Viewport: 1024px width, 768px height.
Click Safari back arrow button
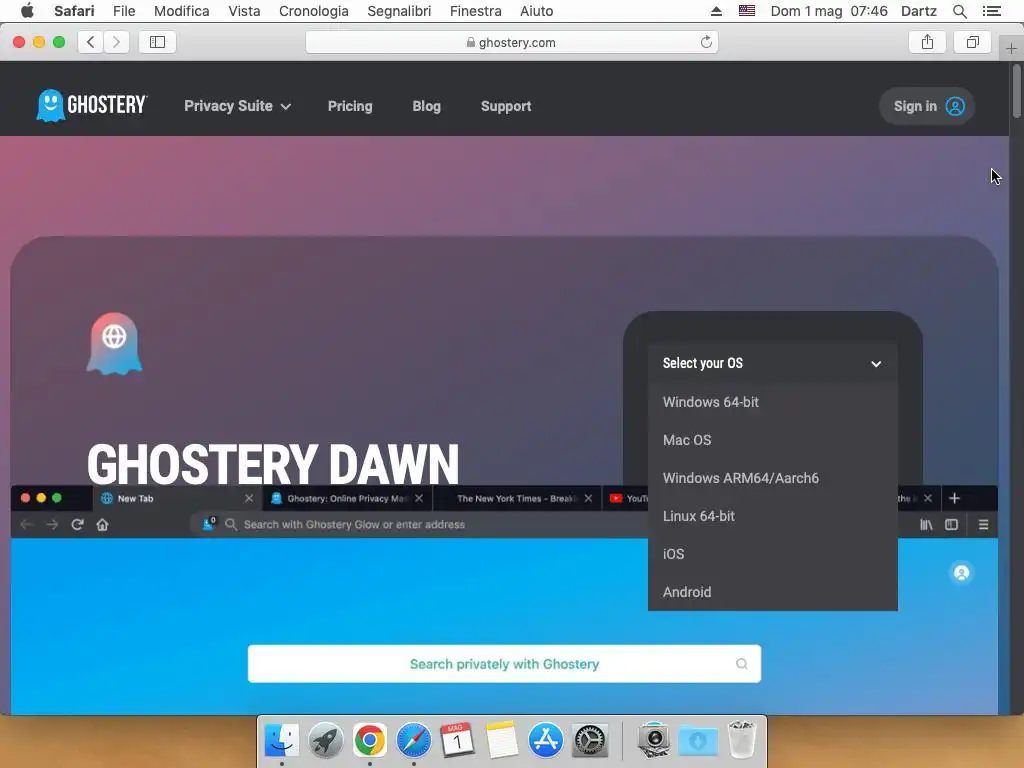click(x=91, y=42)
